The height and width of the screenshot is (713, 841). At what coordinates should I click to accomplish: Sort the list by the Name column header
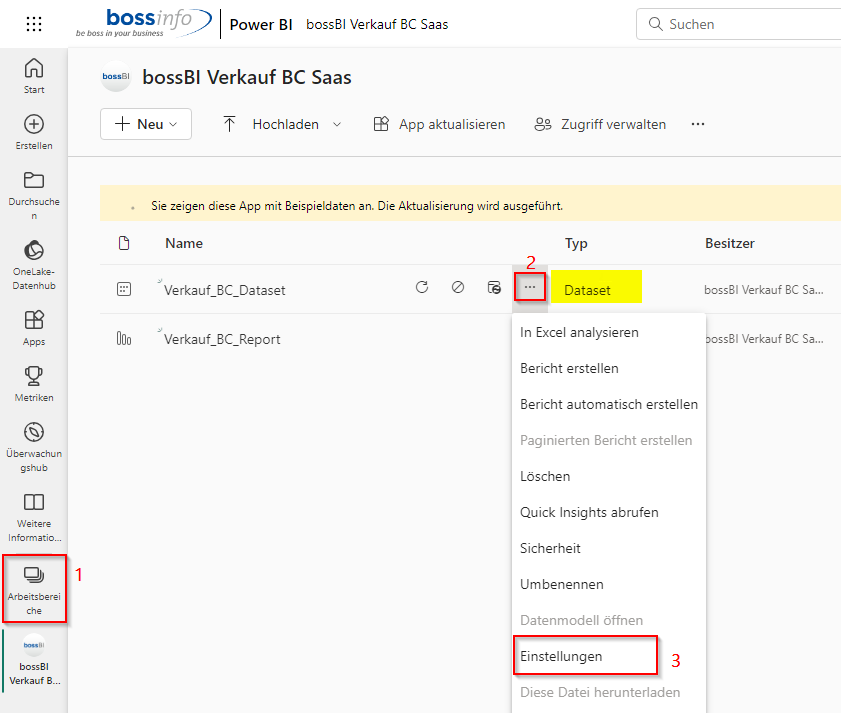click(184, 243)
